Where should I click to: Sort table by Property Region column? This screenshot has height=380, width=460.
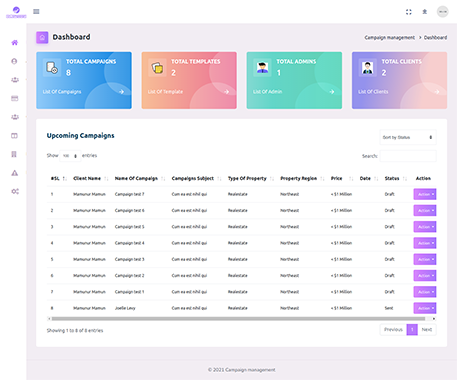pyautogui.click(x=302, y=179)
